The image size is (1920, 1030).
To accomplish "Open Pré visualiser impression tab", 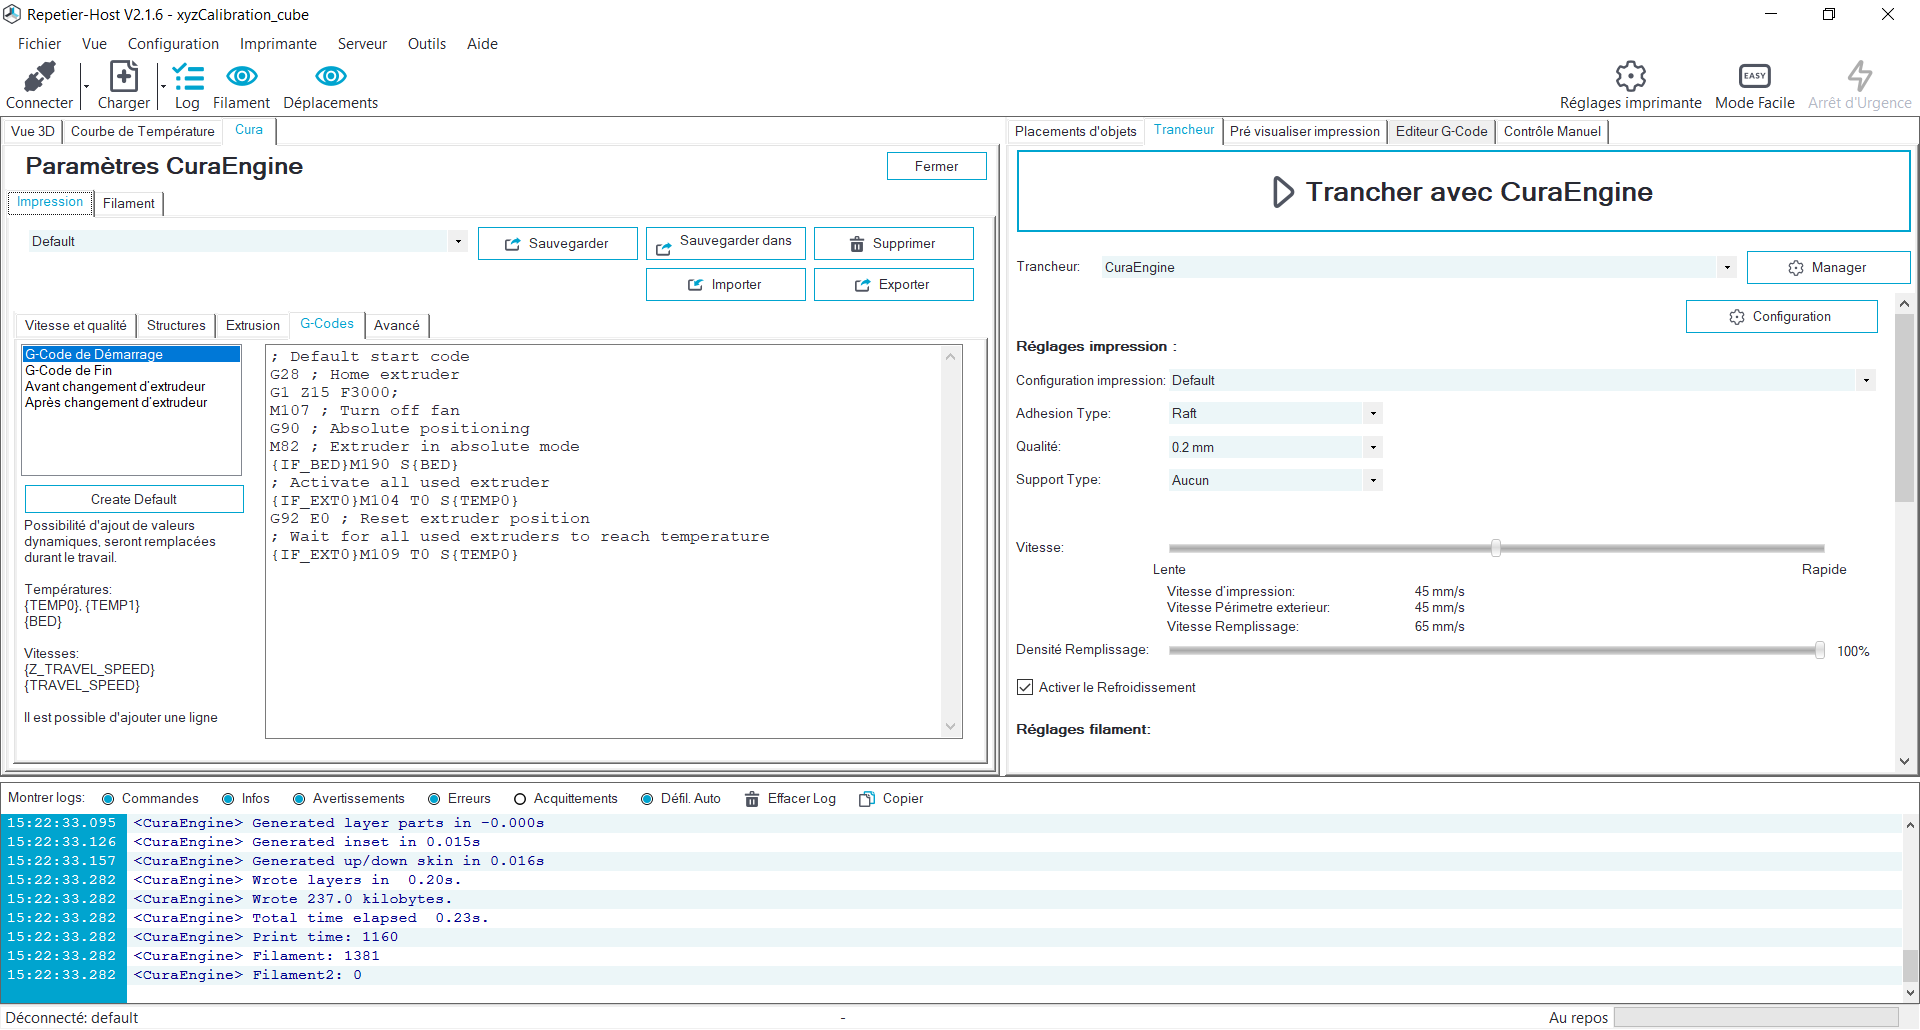I will [1304, 131].
